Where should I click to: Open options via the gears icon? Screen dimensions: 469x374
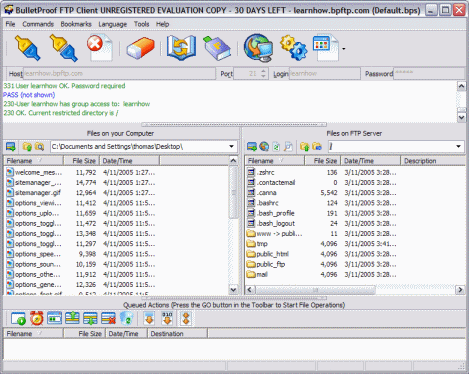click(x=293, y=48)
